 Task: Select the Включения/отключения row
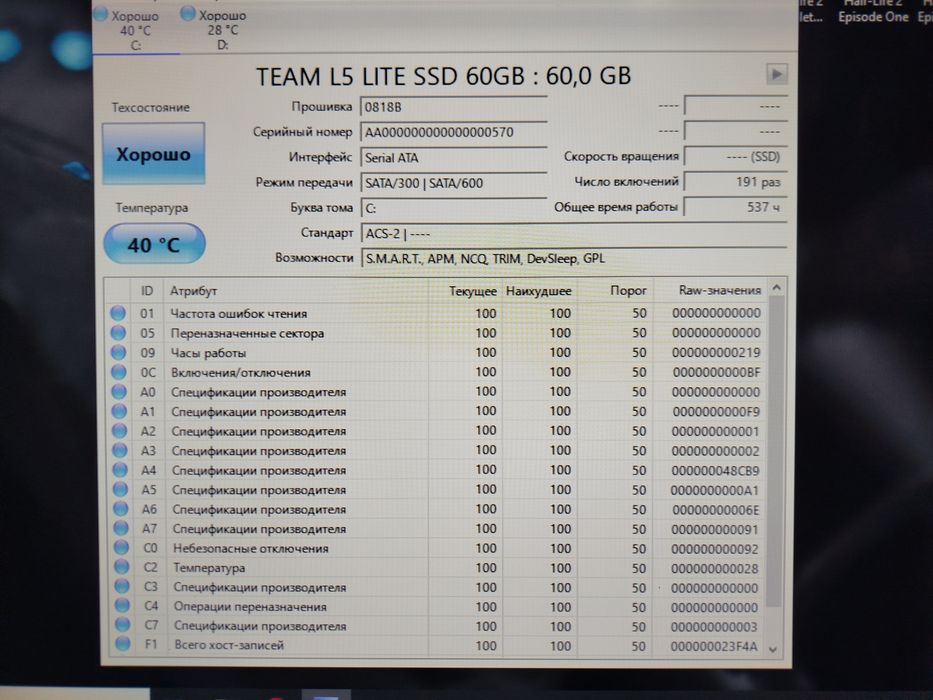pyautogui.click(x=436, y=372)
